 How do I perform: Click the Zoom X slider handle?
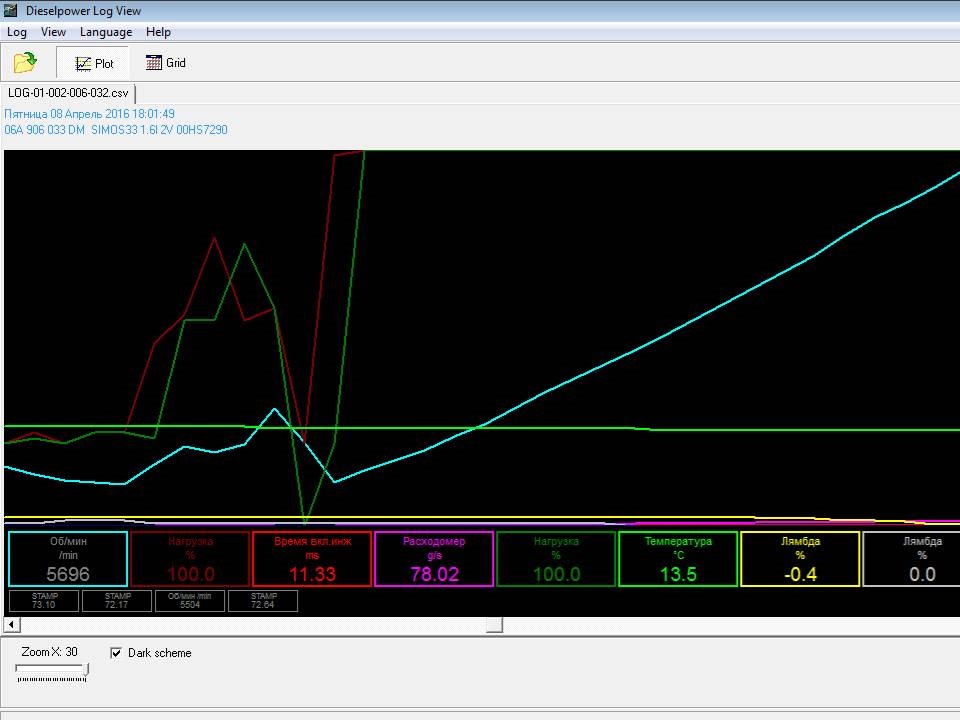tap(86, 670)
